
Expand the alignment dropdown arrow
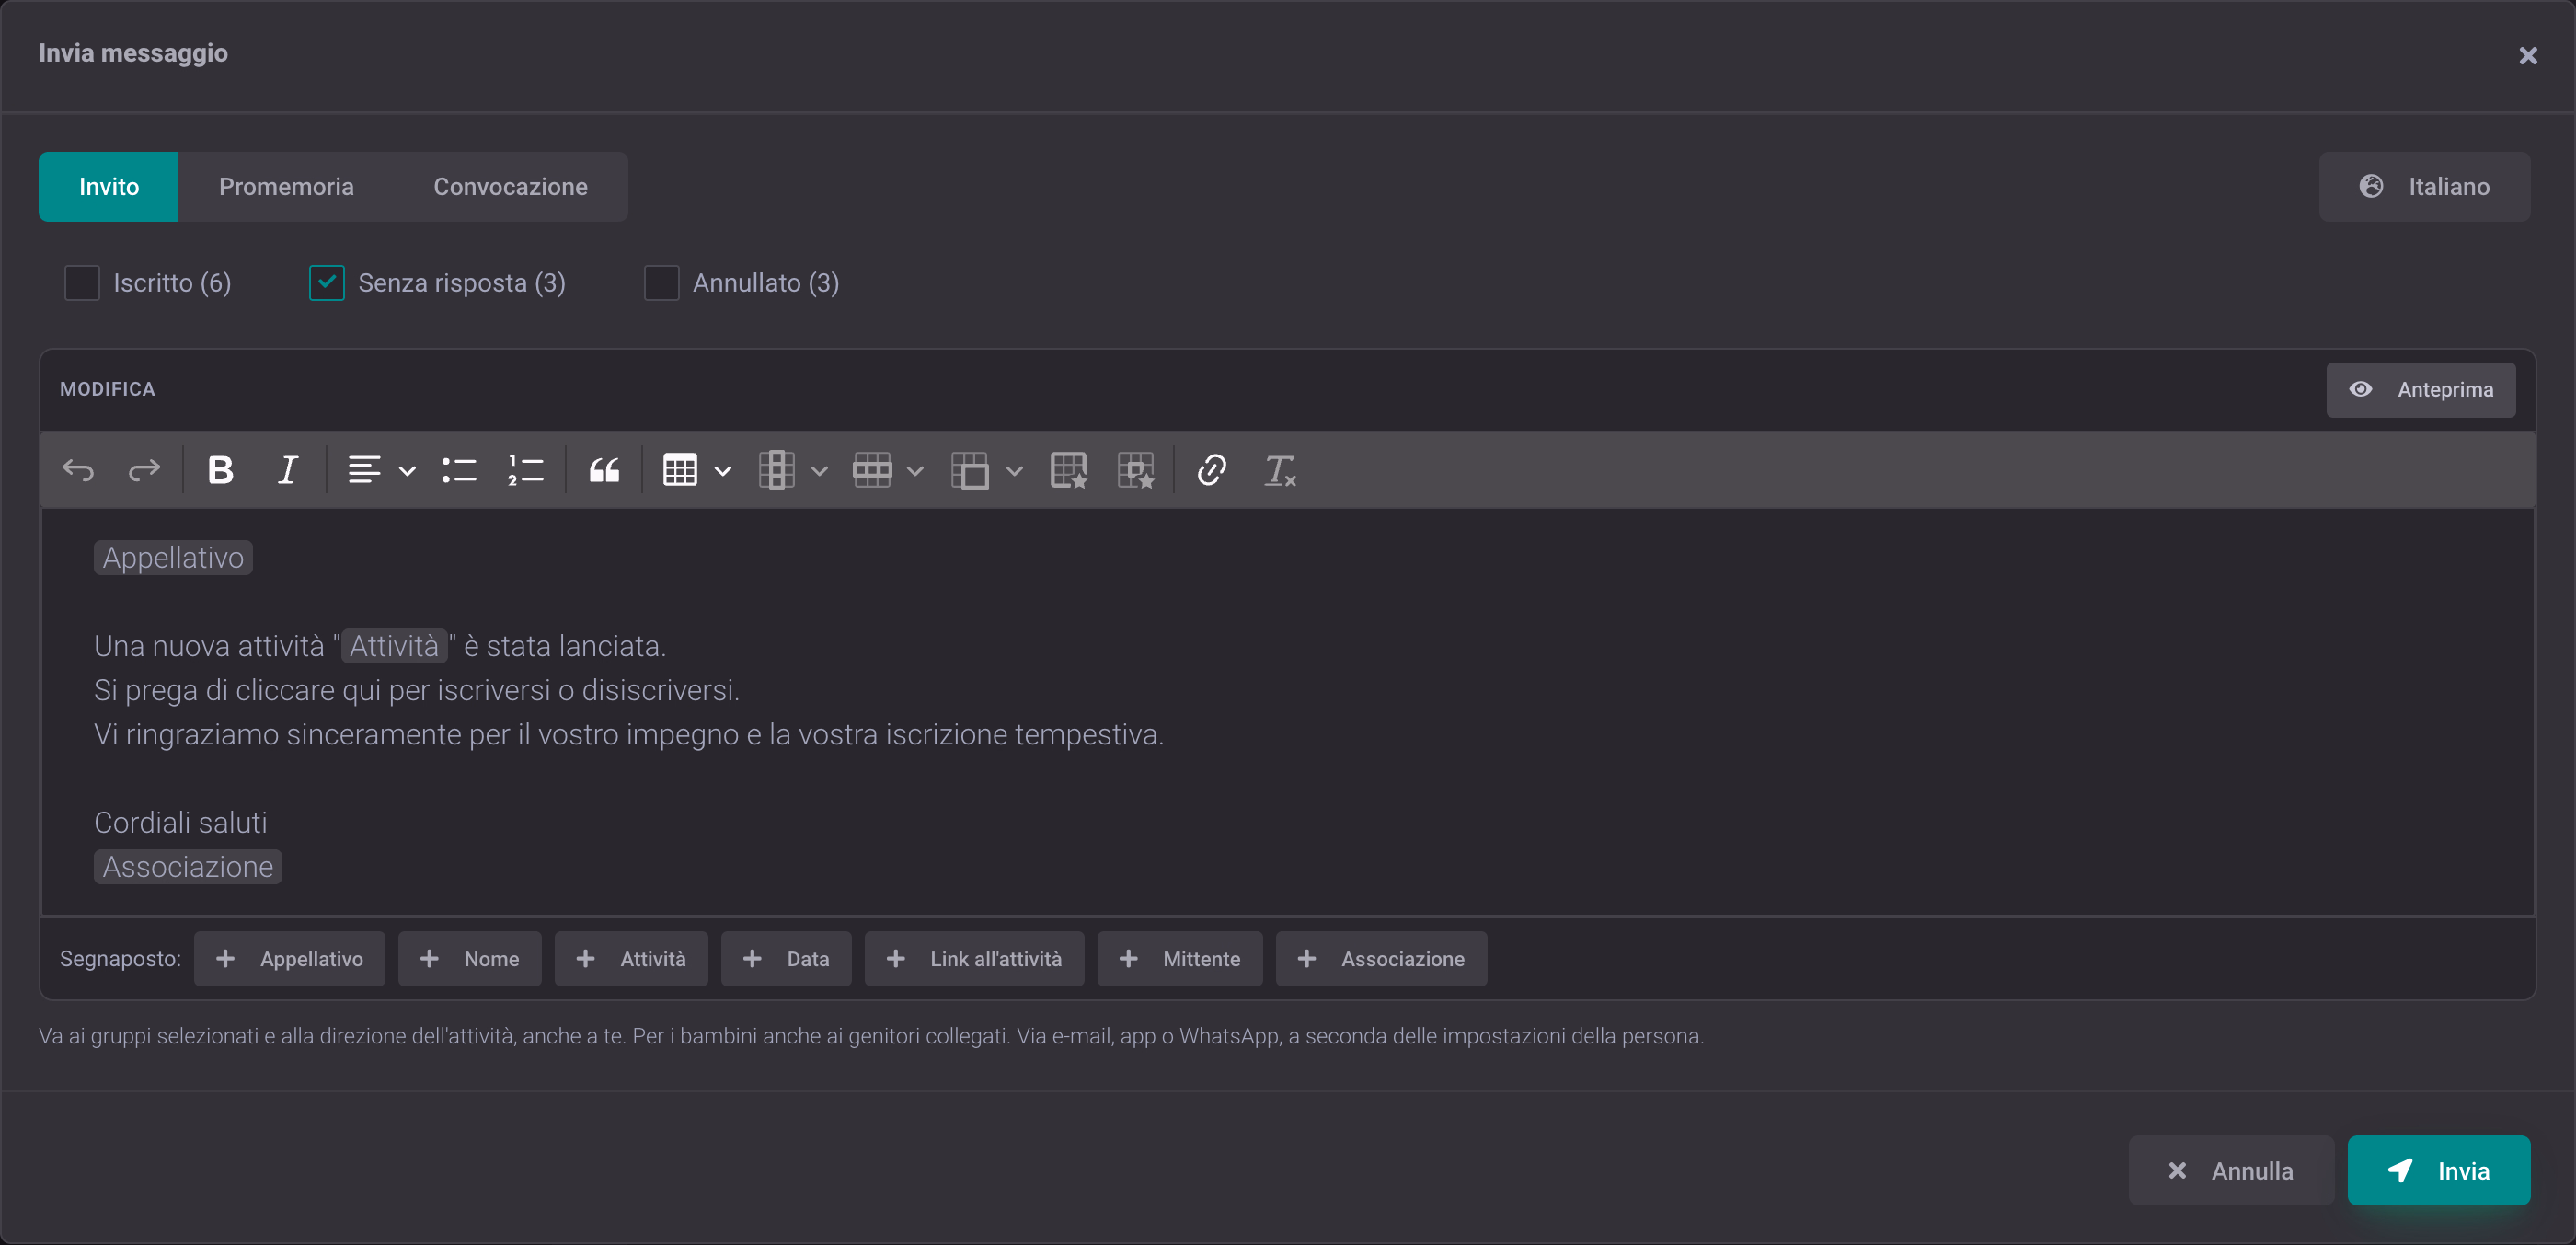click(x=407, y=471)
